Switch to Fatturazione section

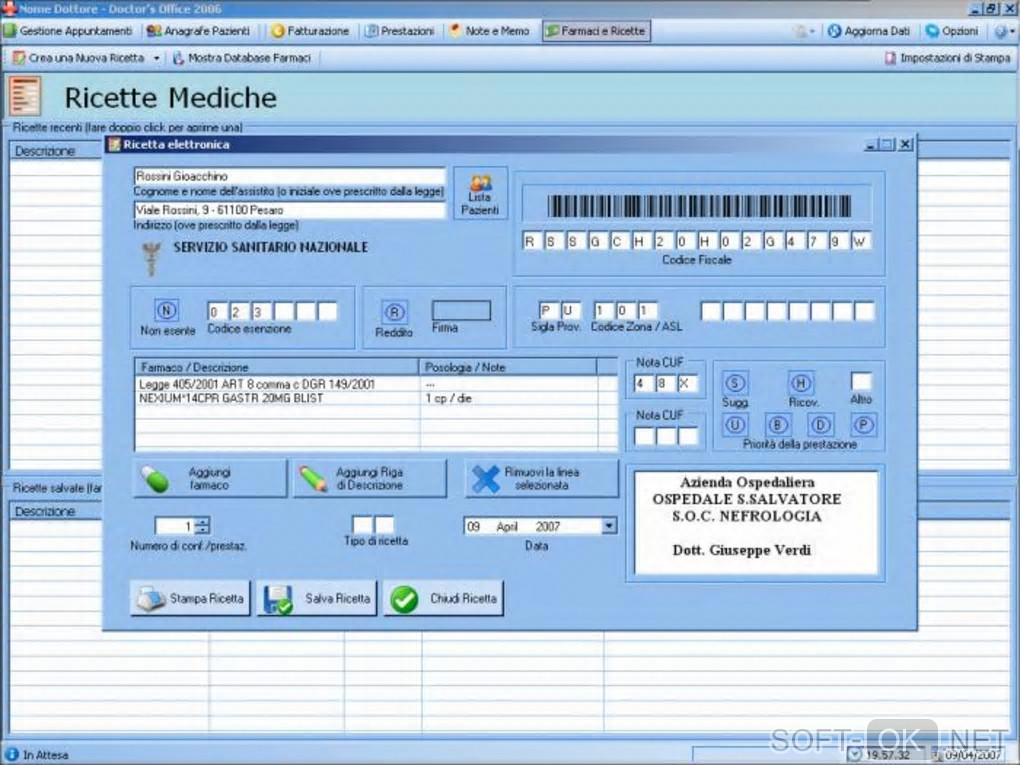tap(310, 31)
